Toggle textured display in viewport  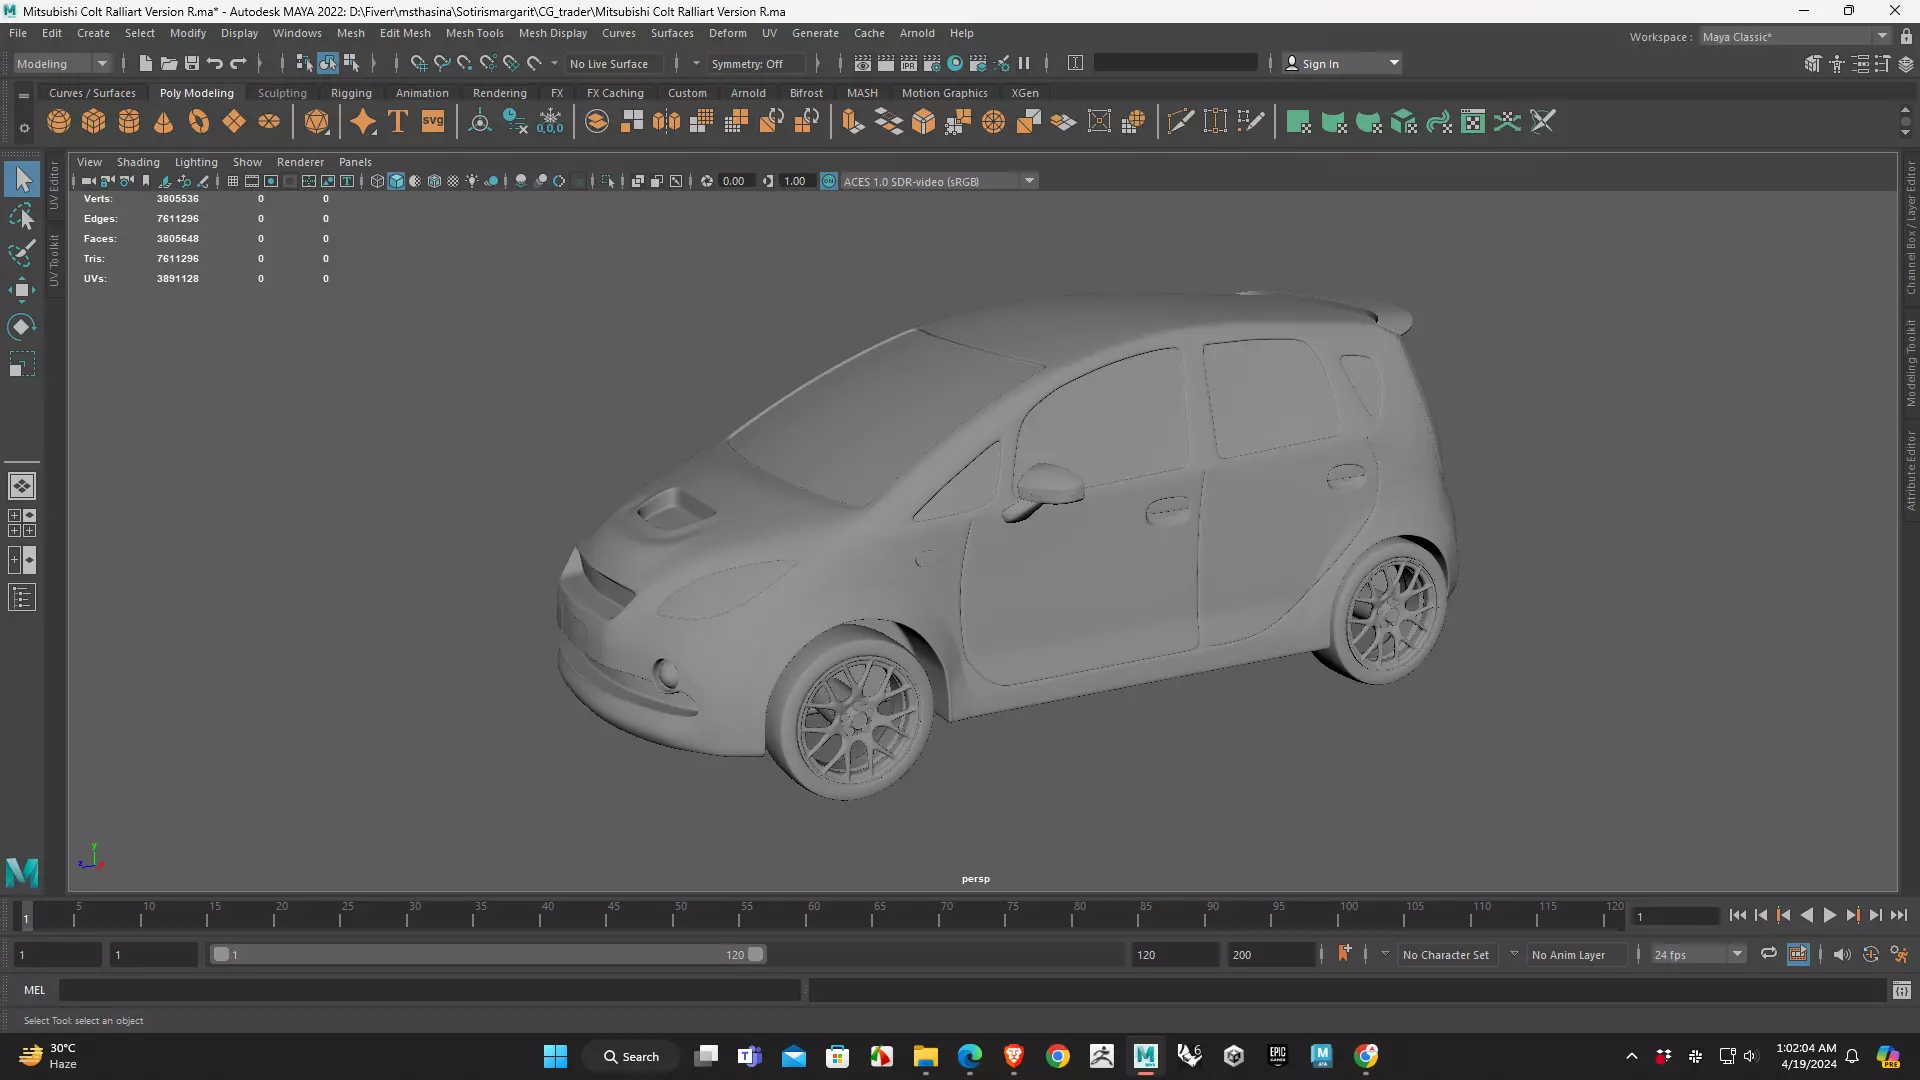[x=453, y=181]
